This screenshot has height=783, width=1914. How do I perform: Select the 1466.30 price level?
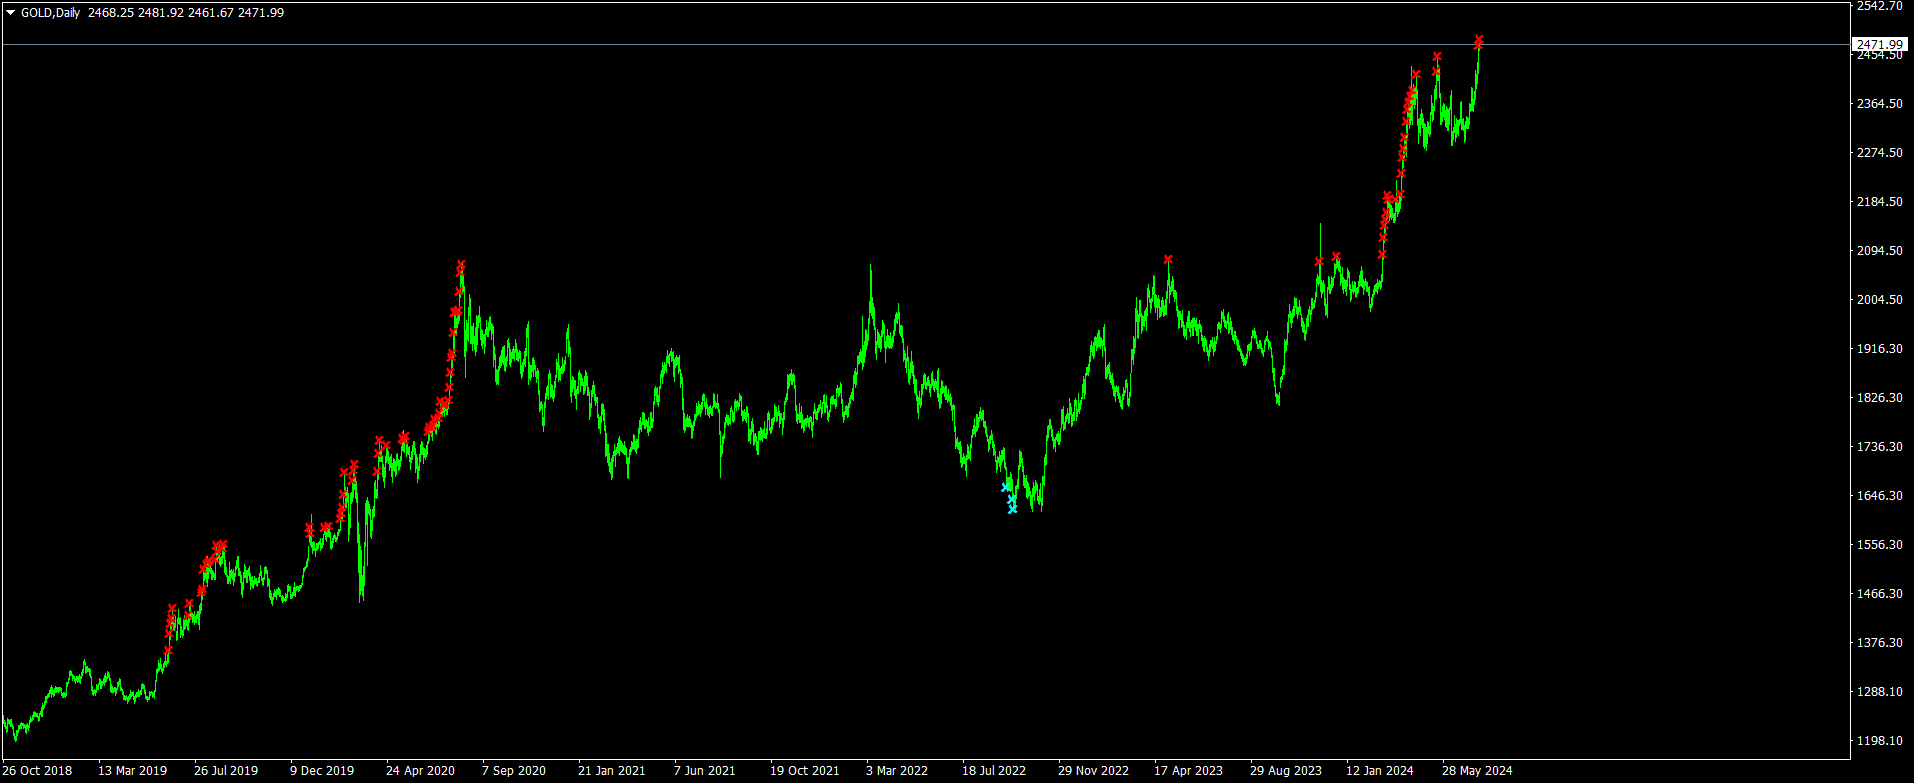[1880, 594]
